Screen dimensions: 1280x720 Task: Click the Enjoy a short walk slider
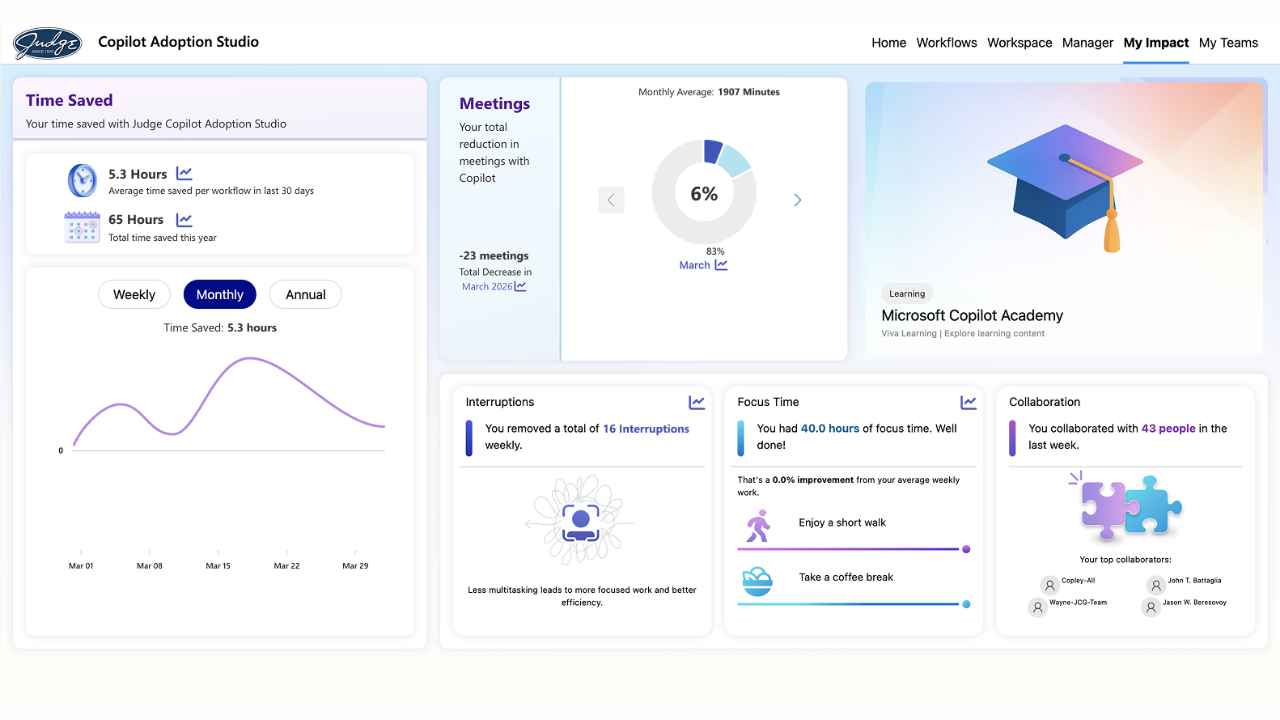[853, 549]
